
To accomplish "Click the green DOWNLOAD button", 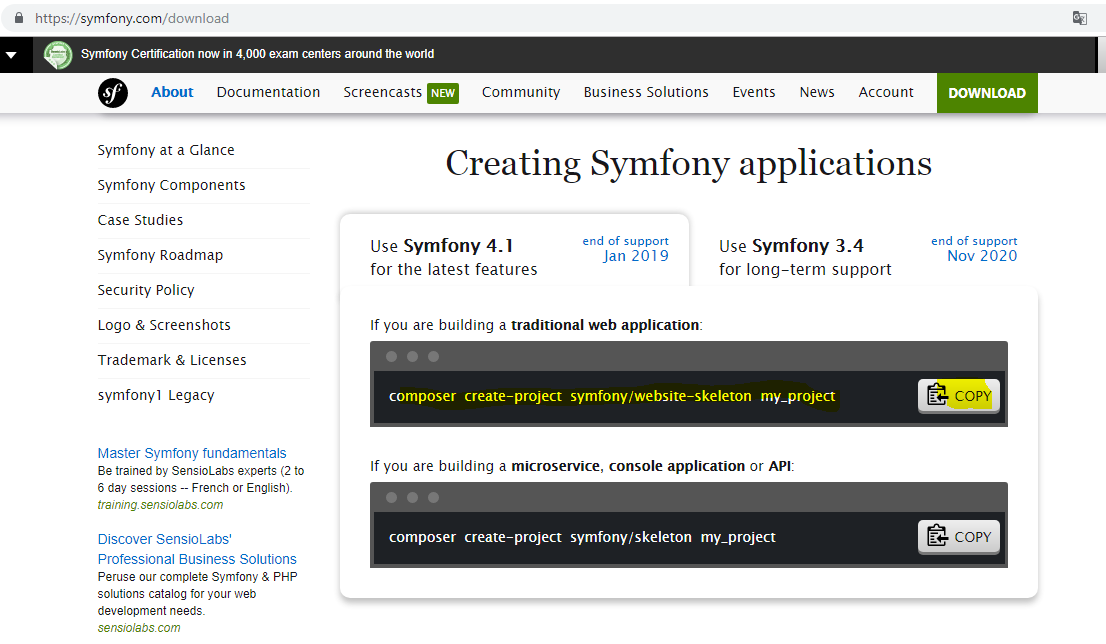I will click(x=986, y=93).
